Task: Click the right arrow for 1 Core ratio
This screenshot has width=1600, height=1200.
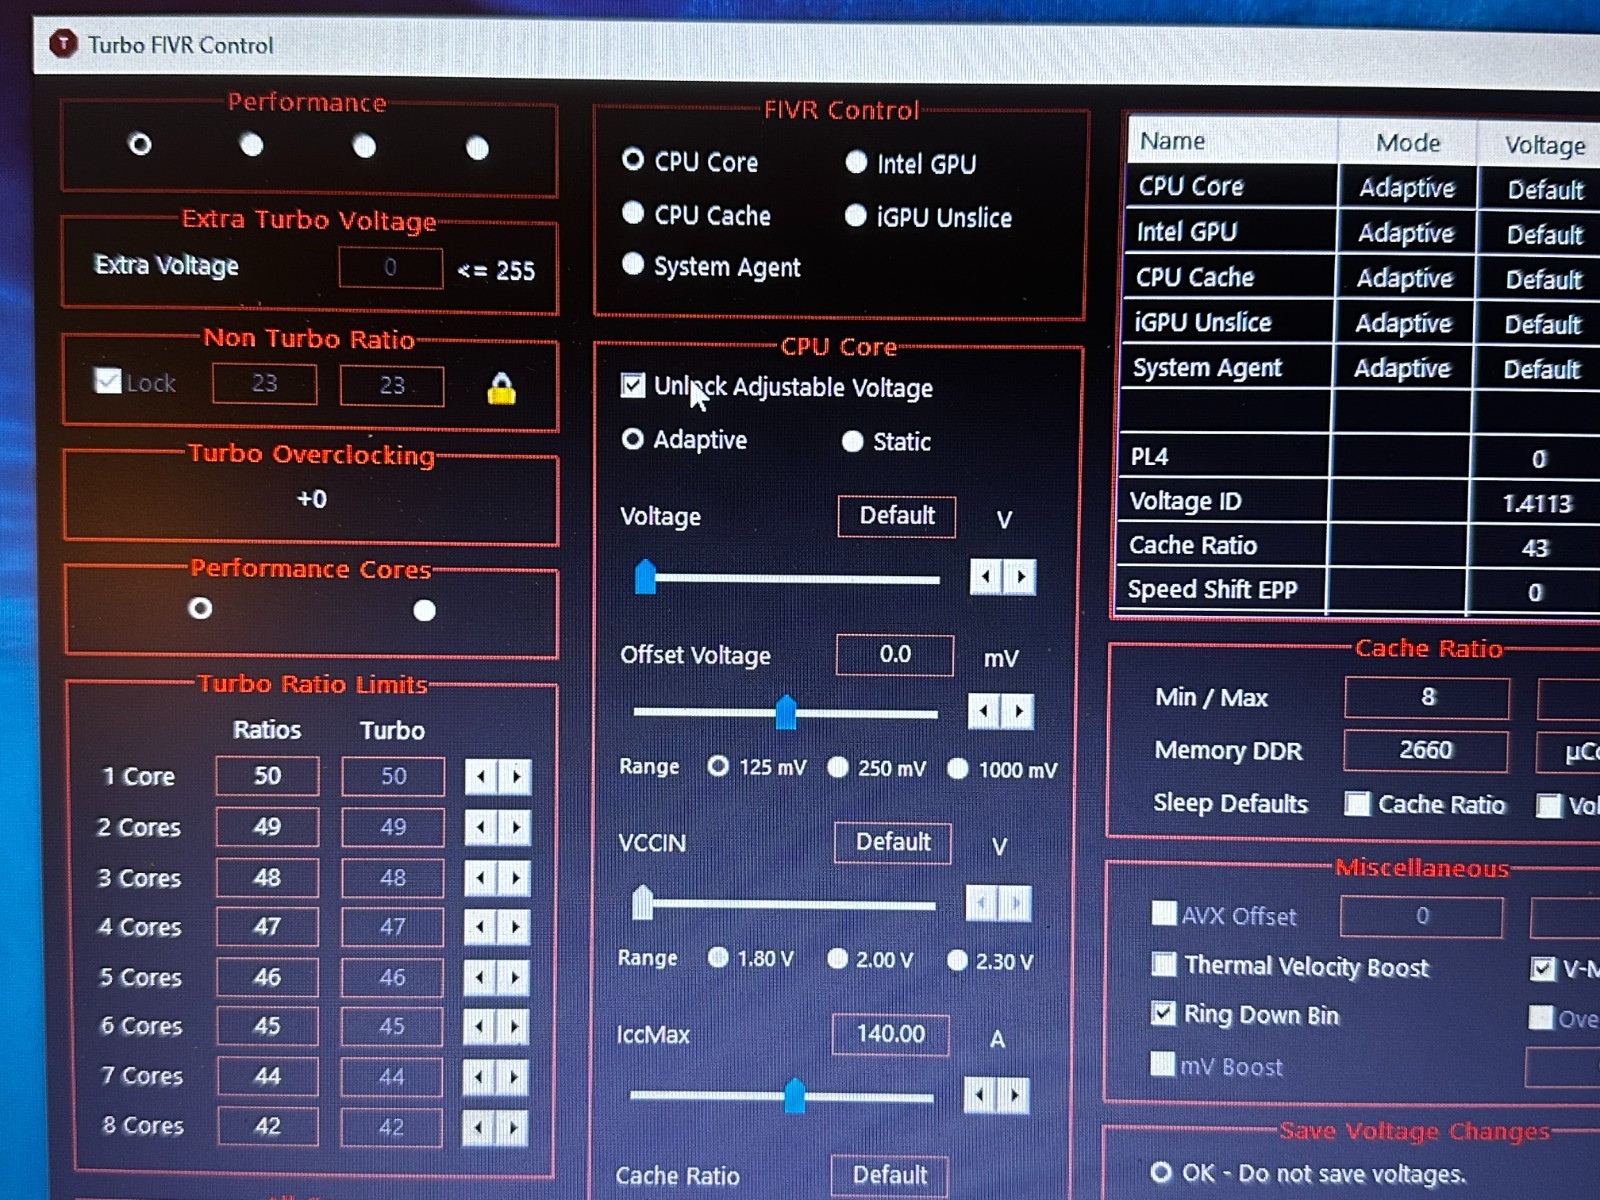Action: coord(515,776)
